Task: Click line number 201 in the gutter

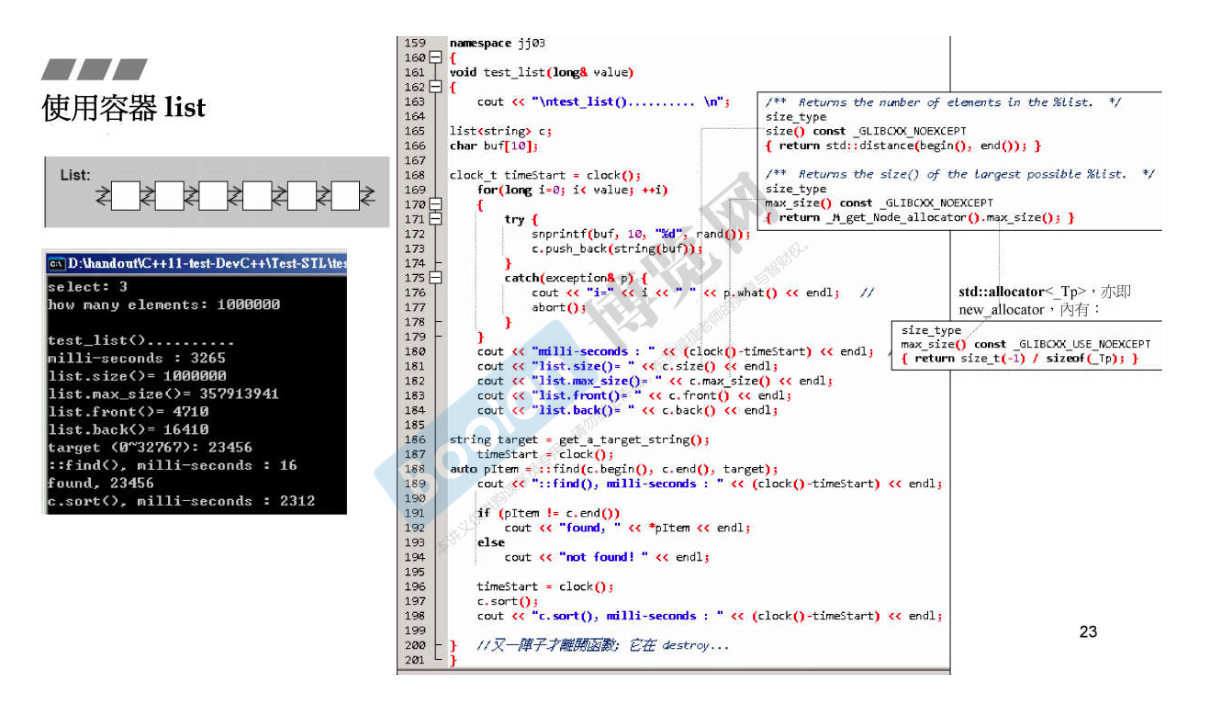Action: [414, 660]
